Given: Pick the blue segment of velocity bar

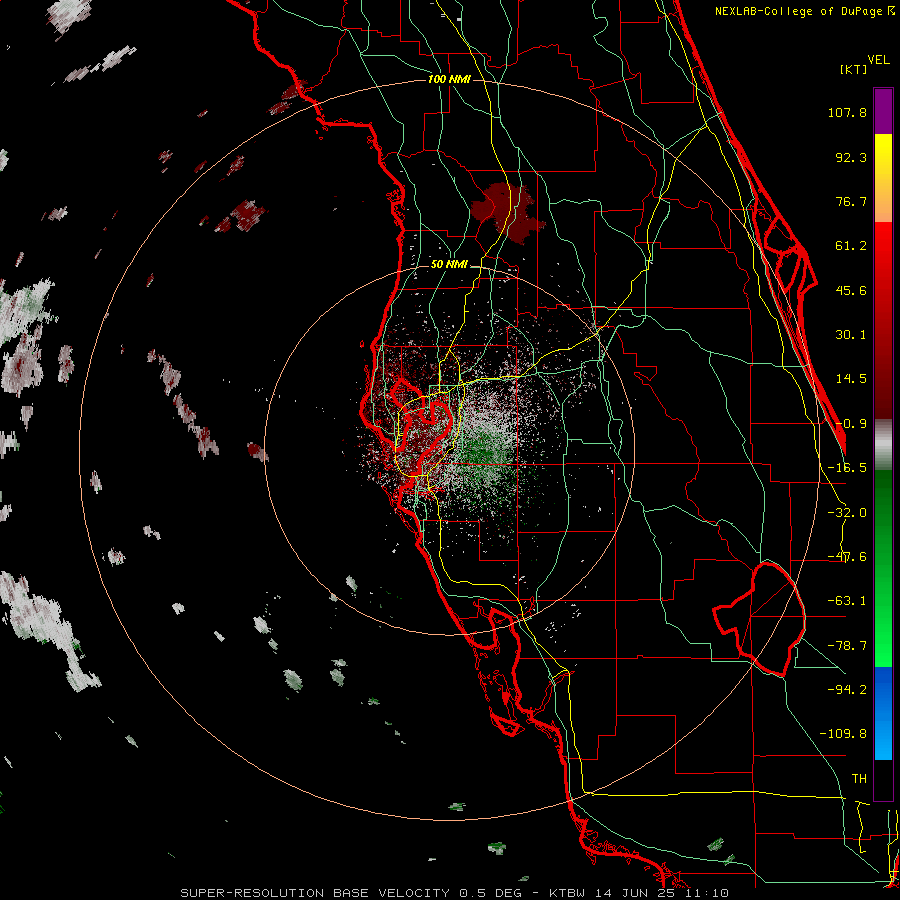Looking at the screenshot, I should 883,713.
